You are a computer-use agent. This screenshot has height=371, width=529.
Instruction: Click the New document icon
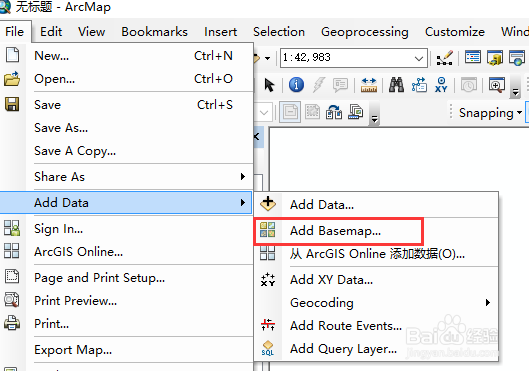point(12,55)
